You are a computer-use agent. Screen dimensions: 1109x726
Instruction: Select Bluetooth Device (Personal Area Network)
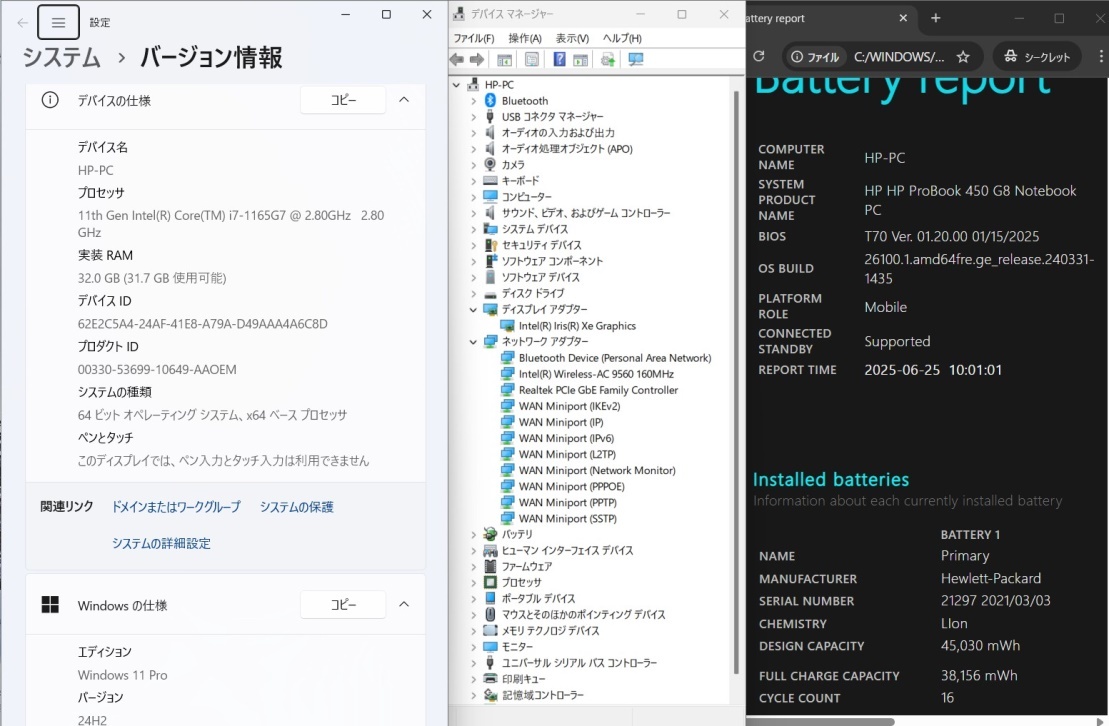[615, 358]
